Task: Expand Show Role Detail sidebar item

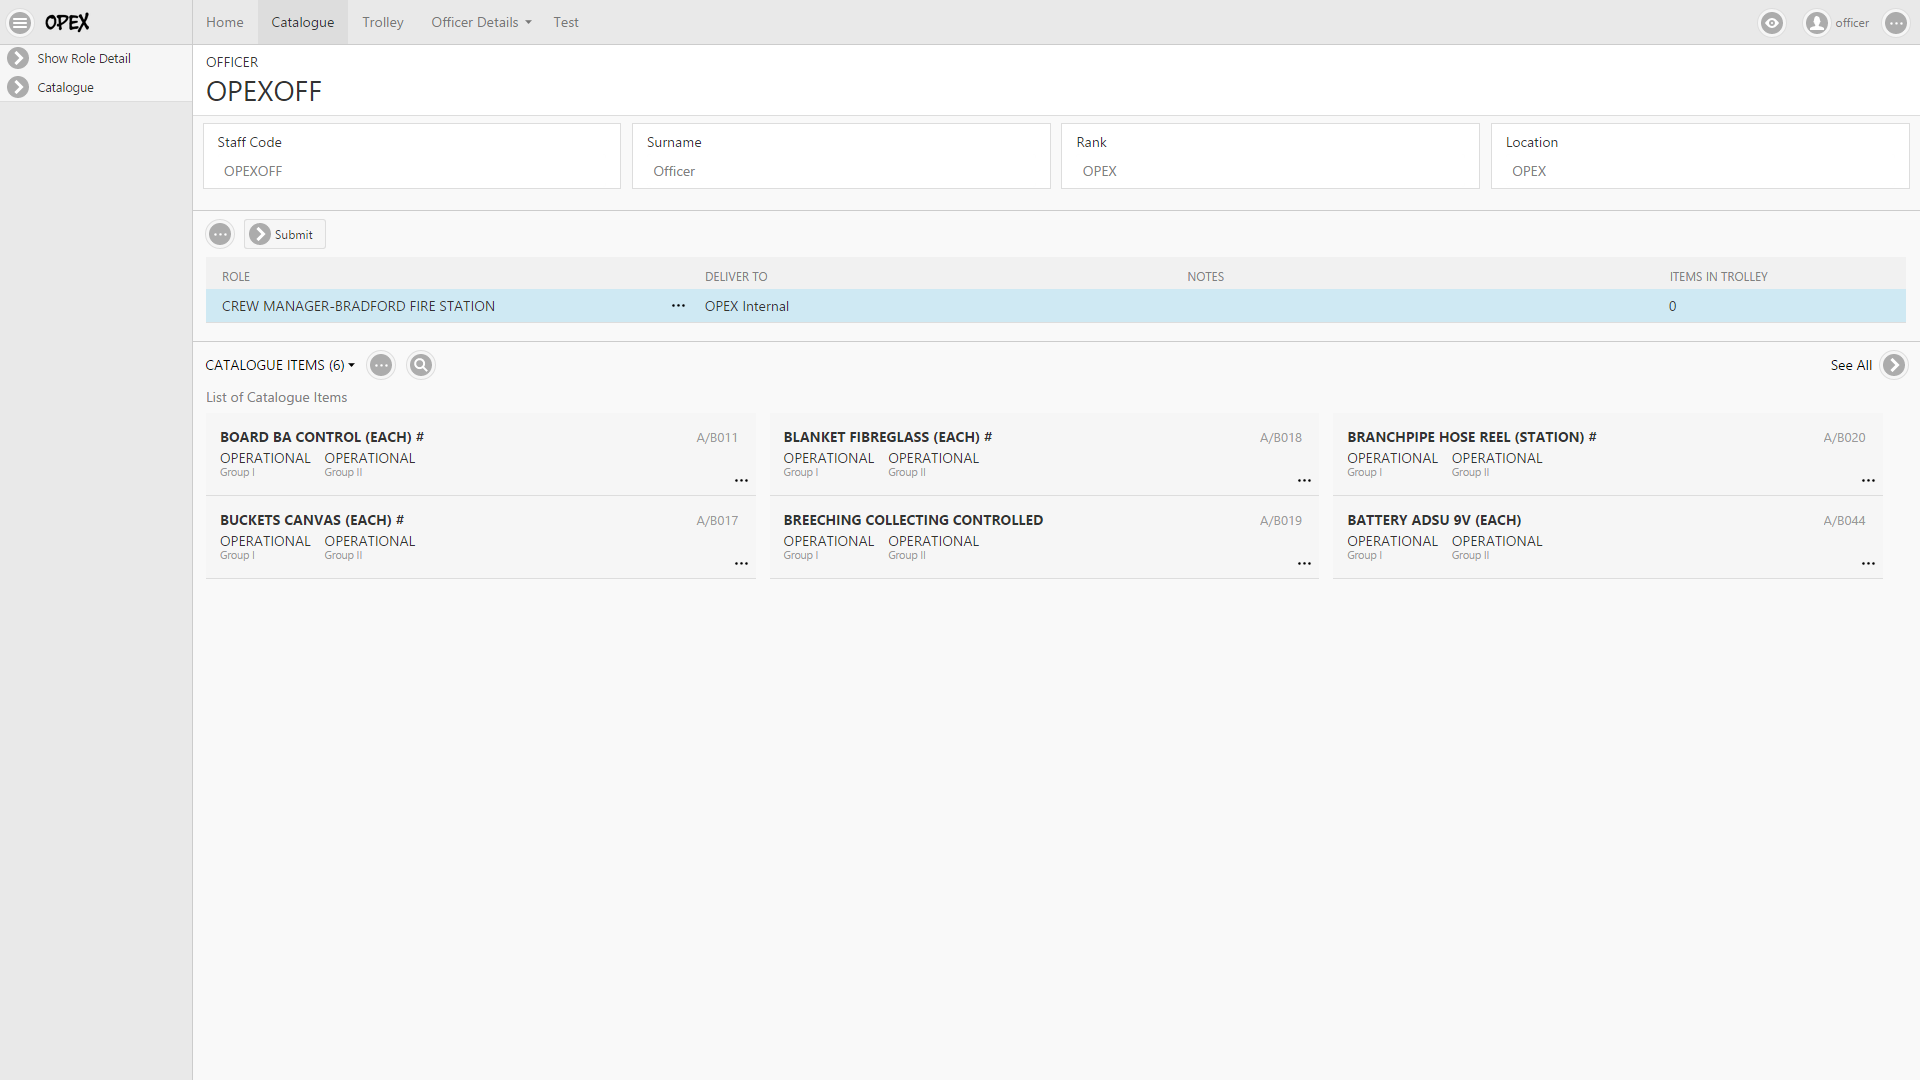Action: click(x=18, y=58)
